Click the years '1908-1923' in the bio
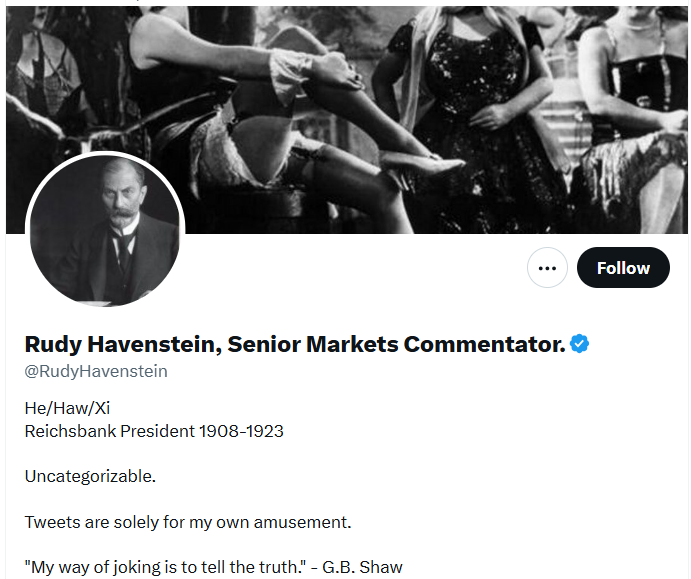Image resolution: width=691 pixels, height=579 pixels. tap(241, 431)
